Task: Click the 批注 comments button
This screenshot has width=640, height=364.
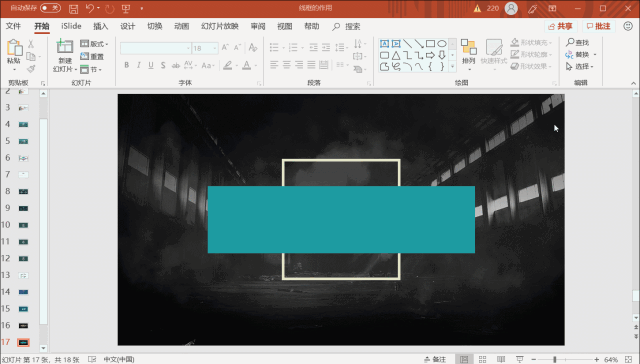Action: click(x=598, y=26)
